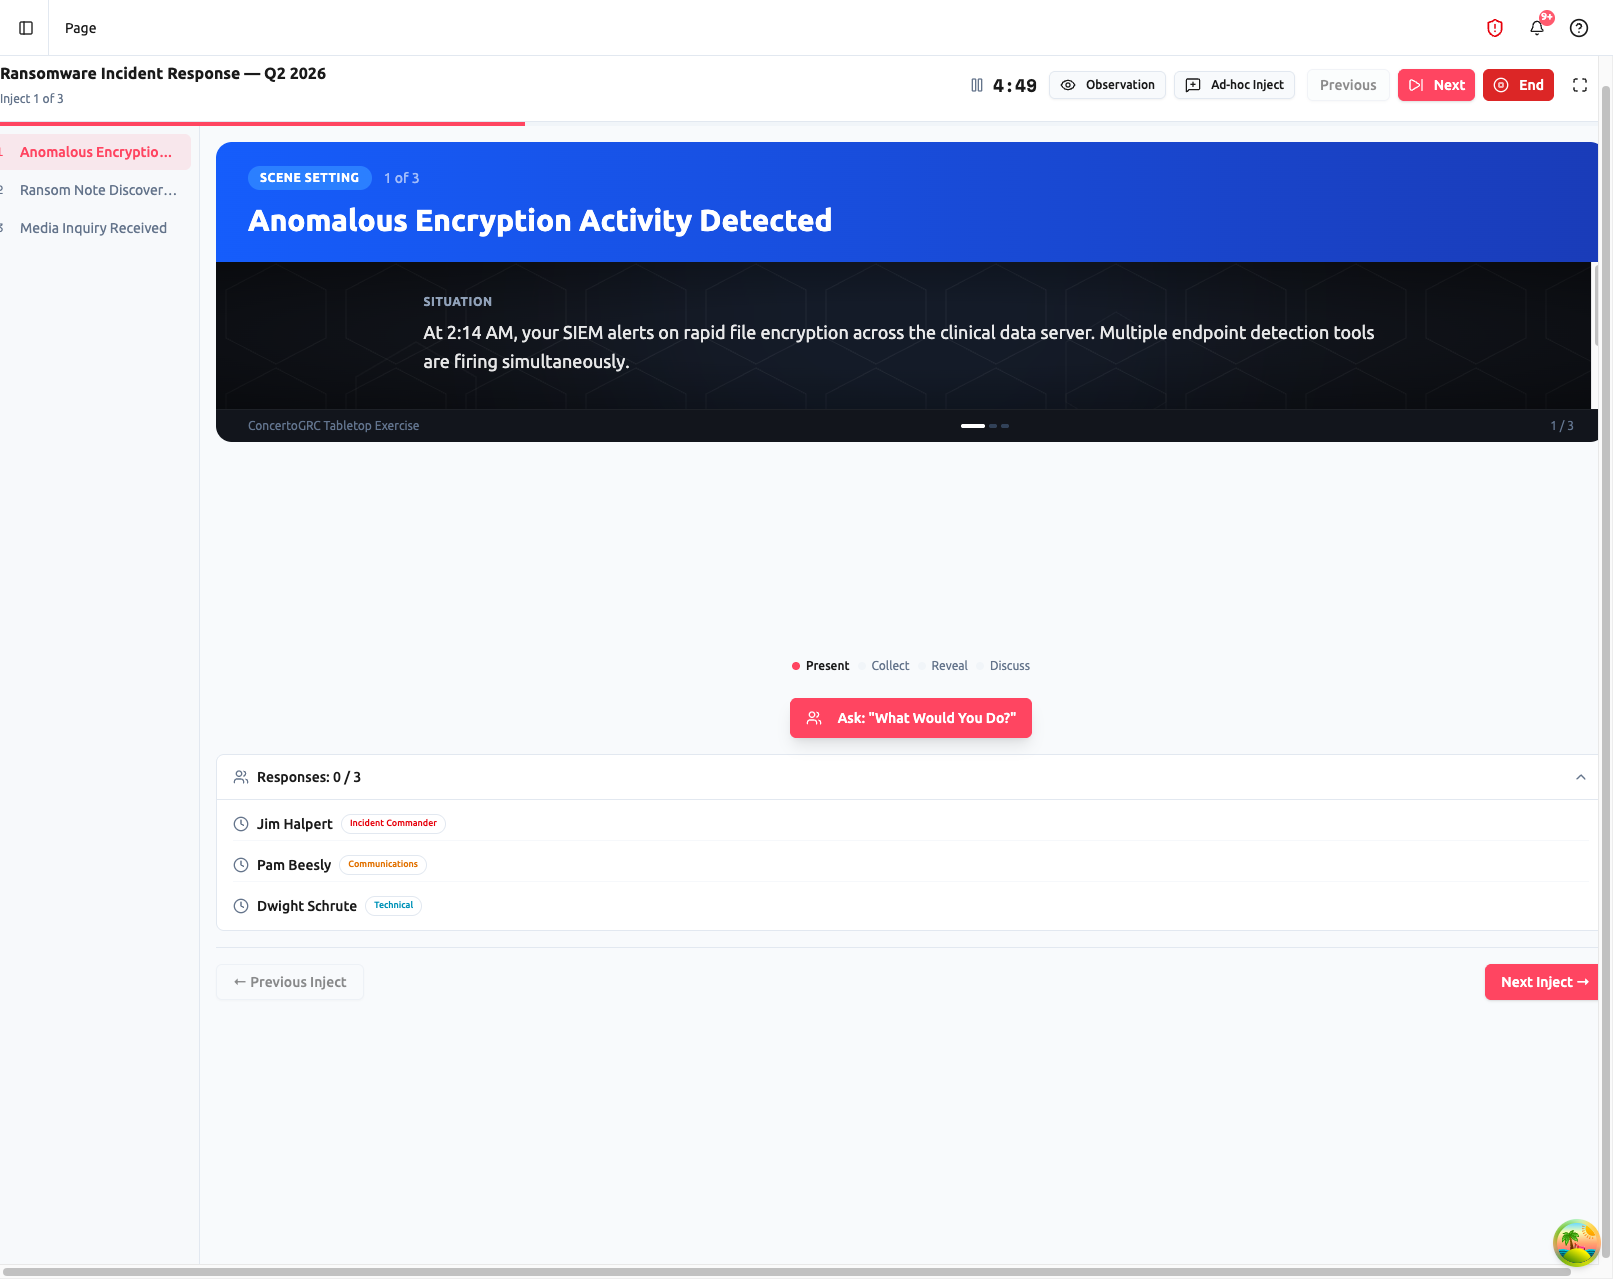Open Ad-hoc Inject dialog
Screen dimensions: 1613x1279
coord(1234,85)
